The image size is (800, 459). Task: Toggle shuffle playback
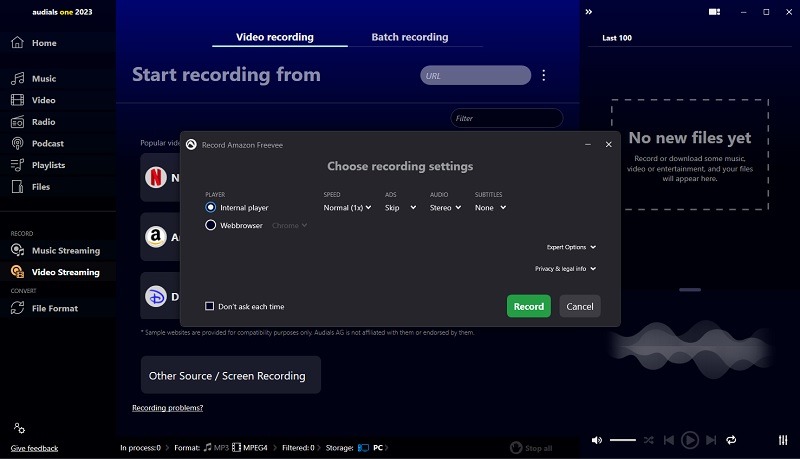click(648, 440)
